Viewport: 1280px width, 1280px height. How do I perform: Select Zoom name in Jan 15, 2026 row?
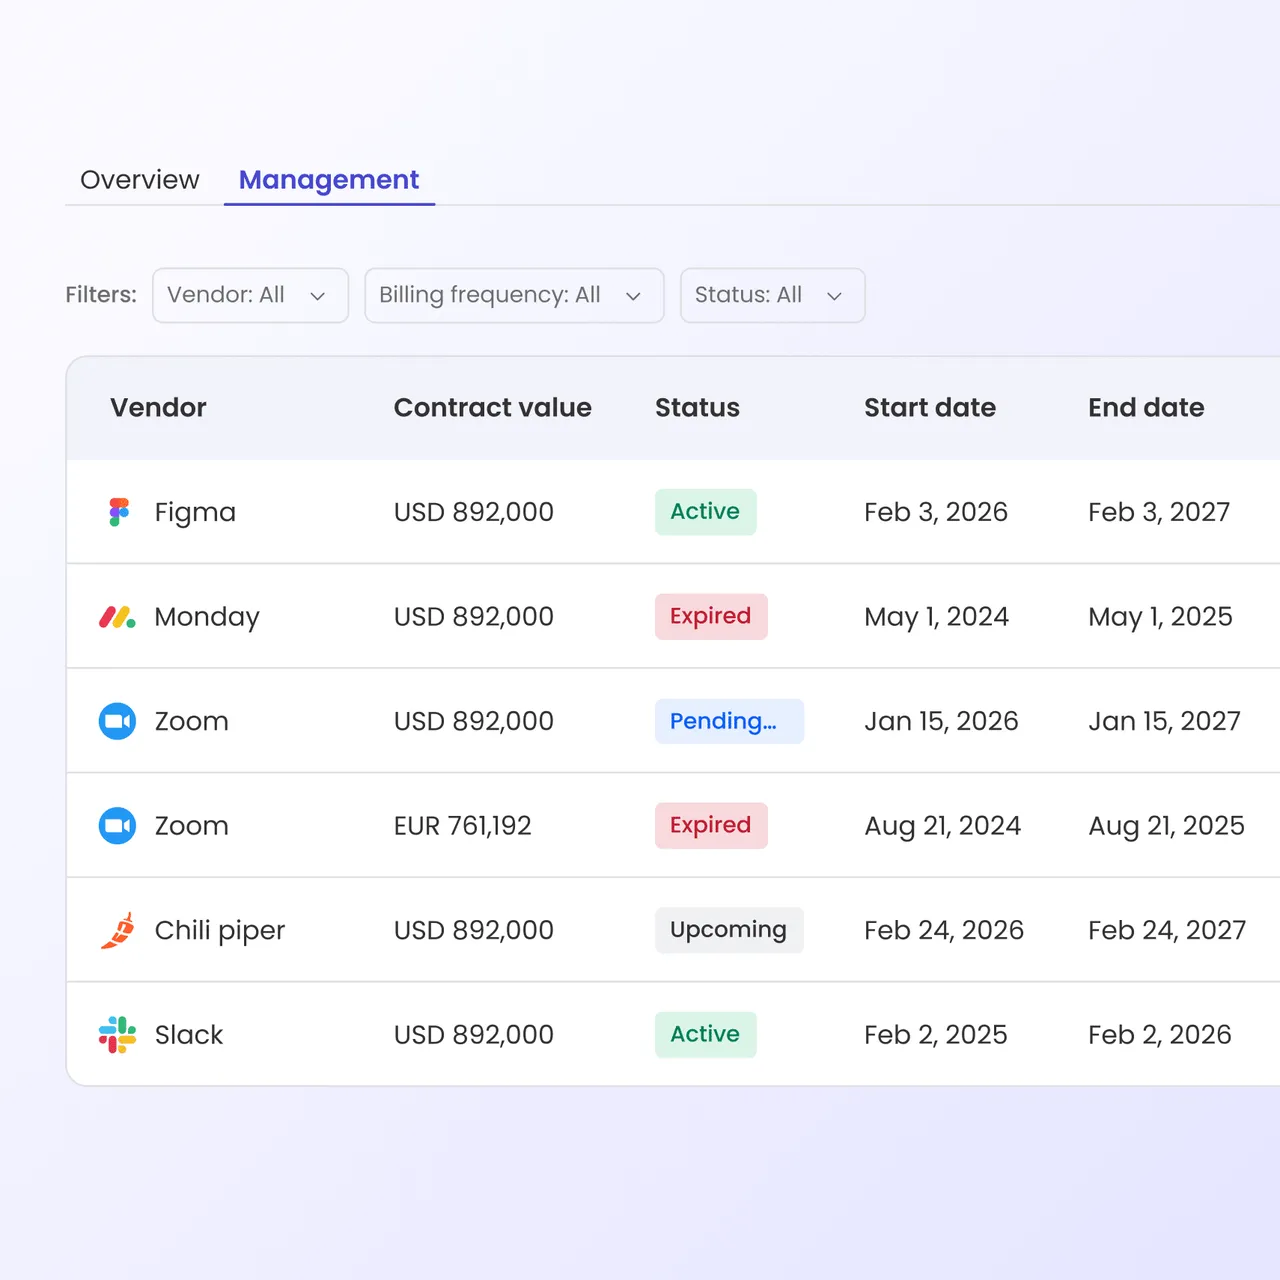(191, 722)
